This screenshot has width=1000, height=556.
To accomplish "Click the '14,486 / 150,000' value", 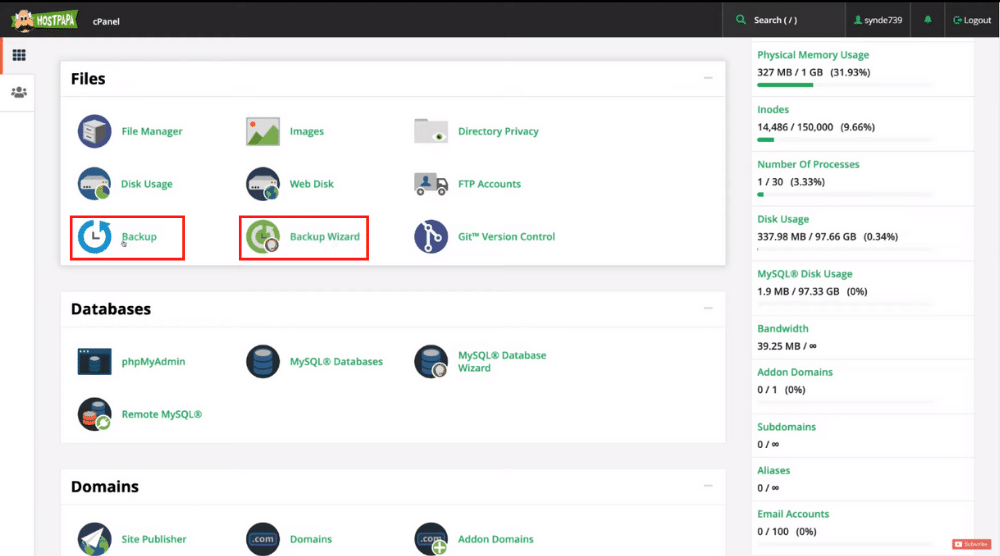I will 795,128.
